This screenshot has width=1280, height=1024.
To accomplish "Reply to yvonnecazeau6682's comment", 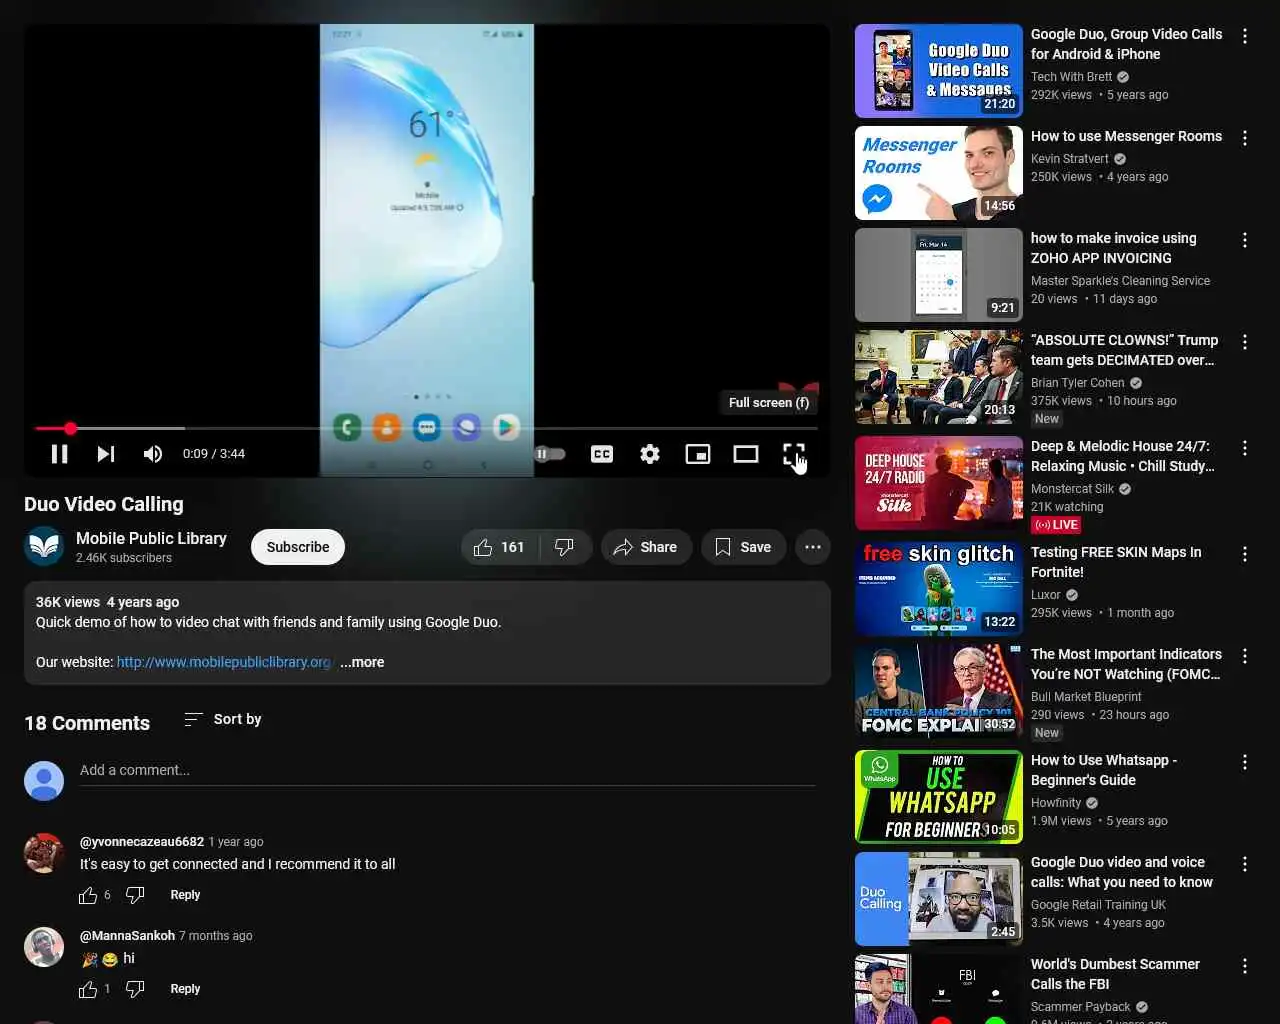I will point(185,895).
